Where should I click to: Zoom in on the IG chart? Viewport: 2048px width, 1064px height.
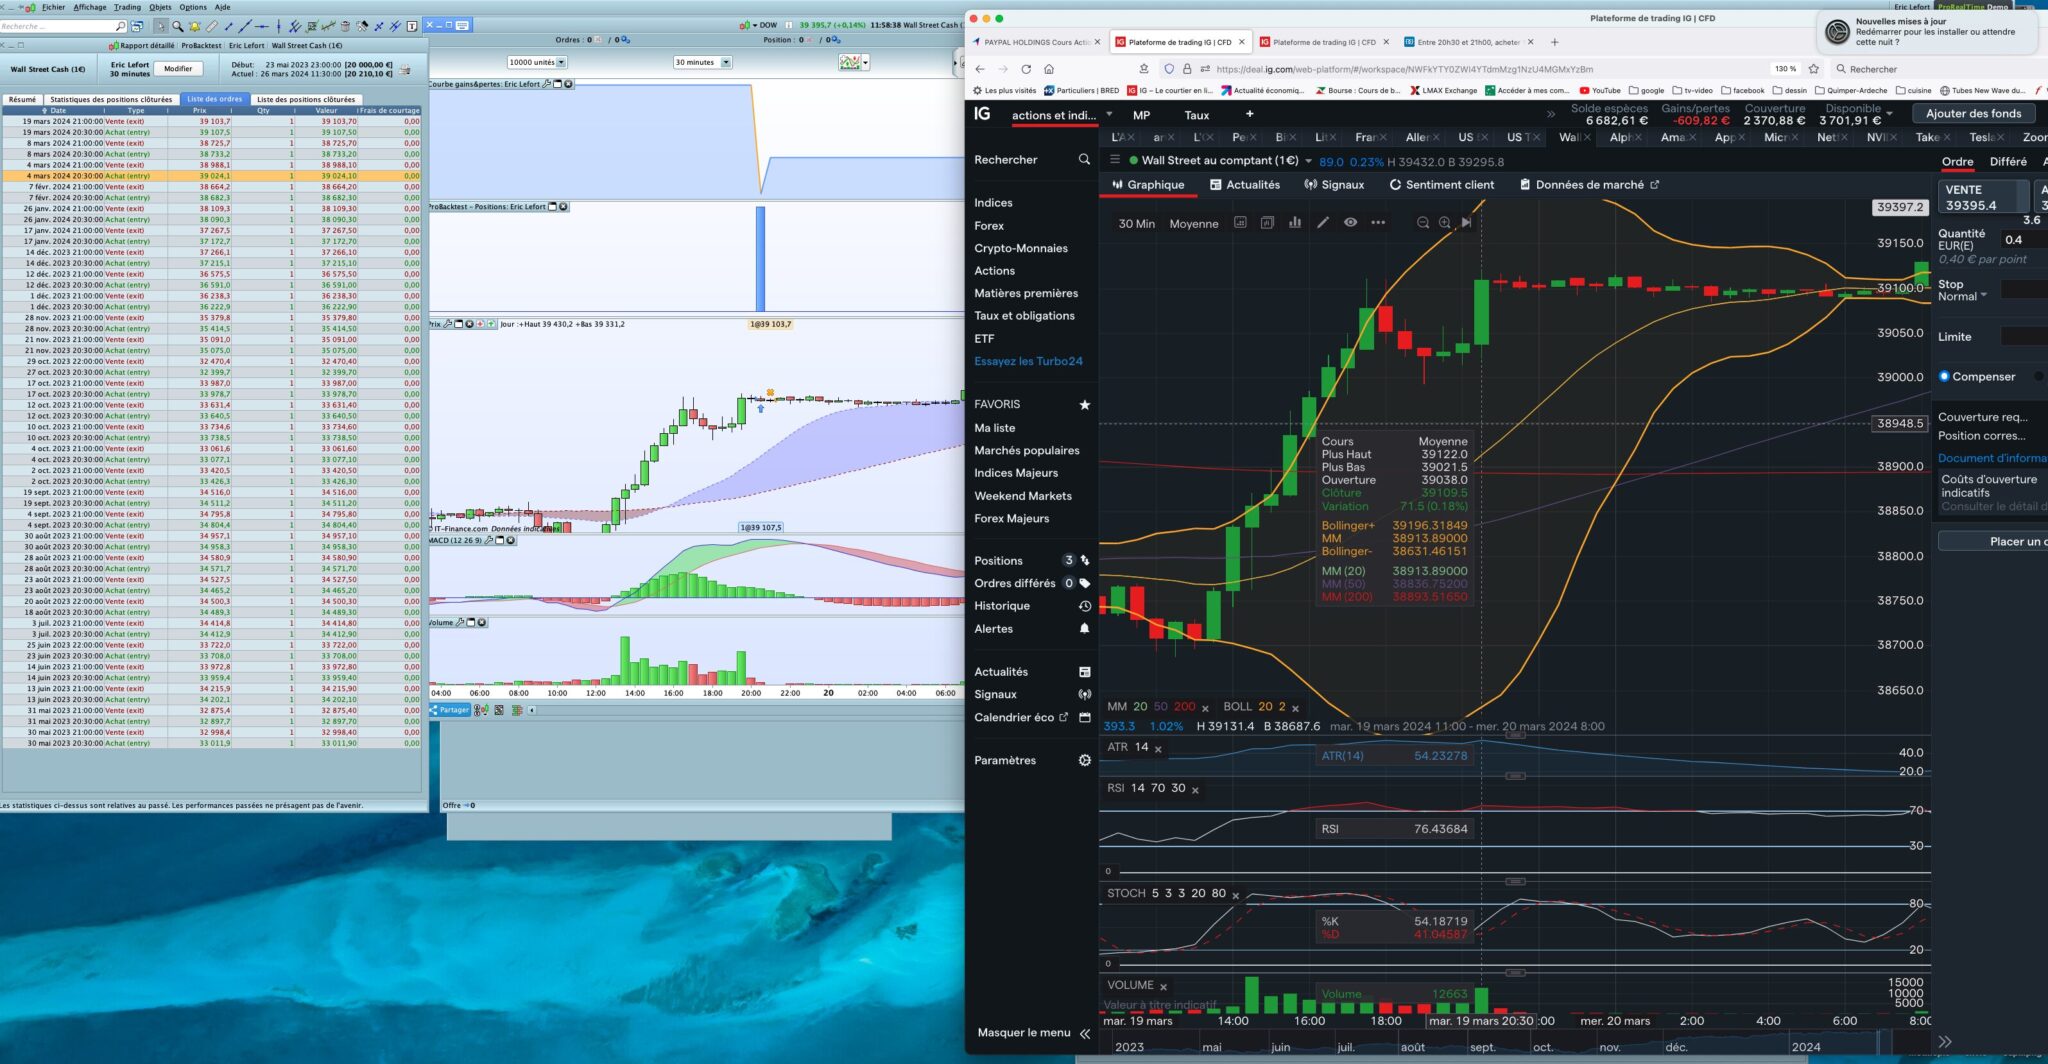(x=1445, y=223)
